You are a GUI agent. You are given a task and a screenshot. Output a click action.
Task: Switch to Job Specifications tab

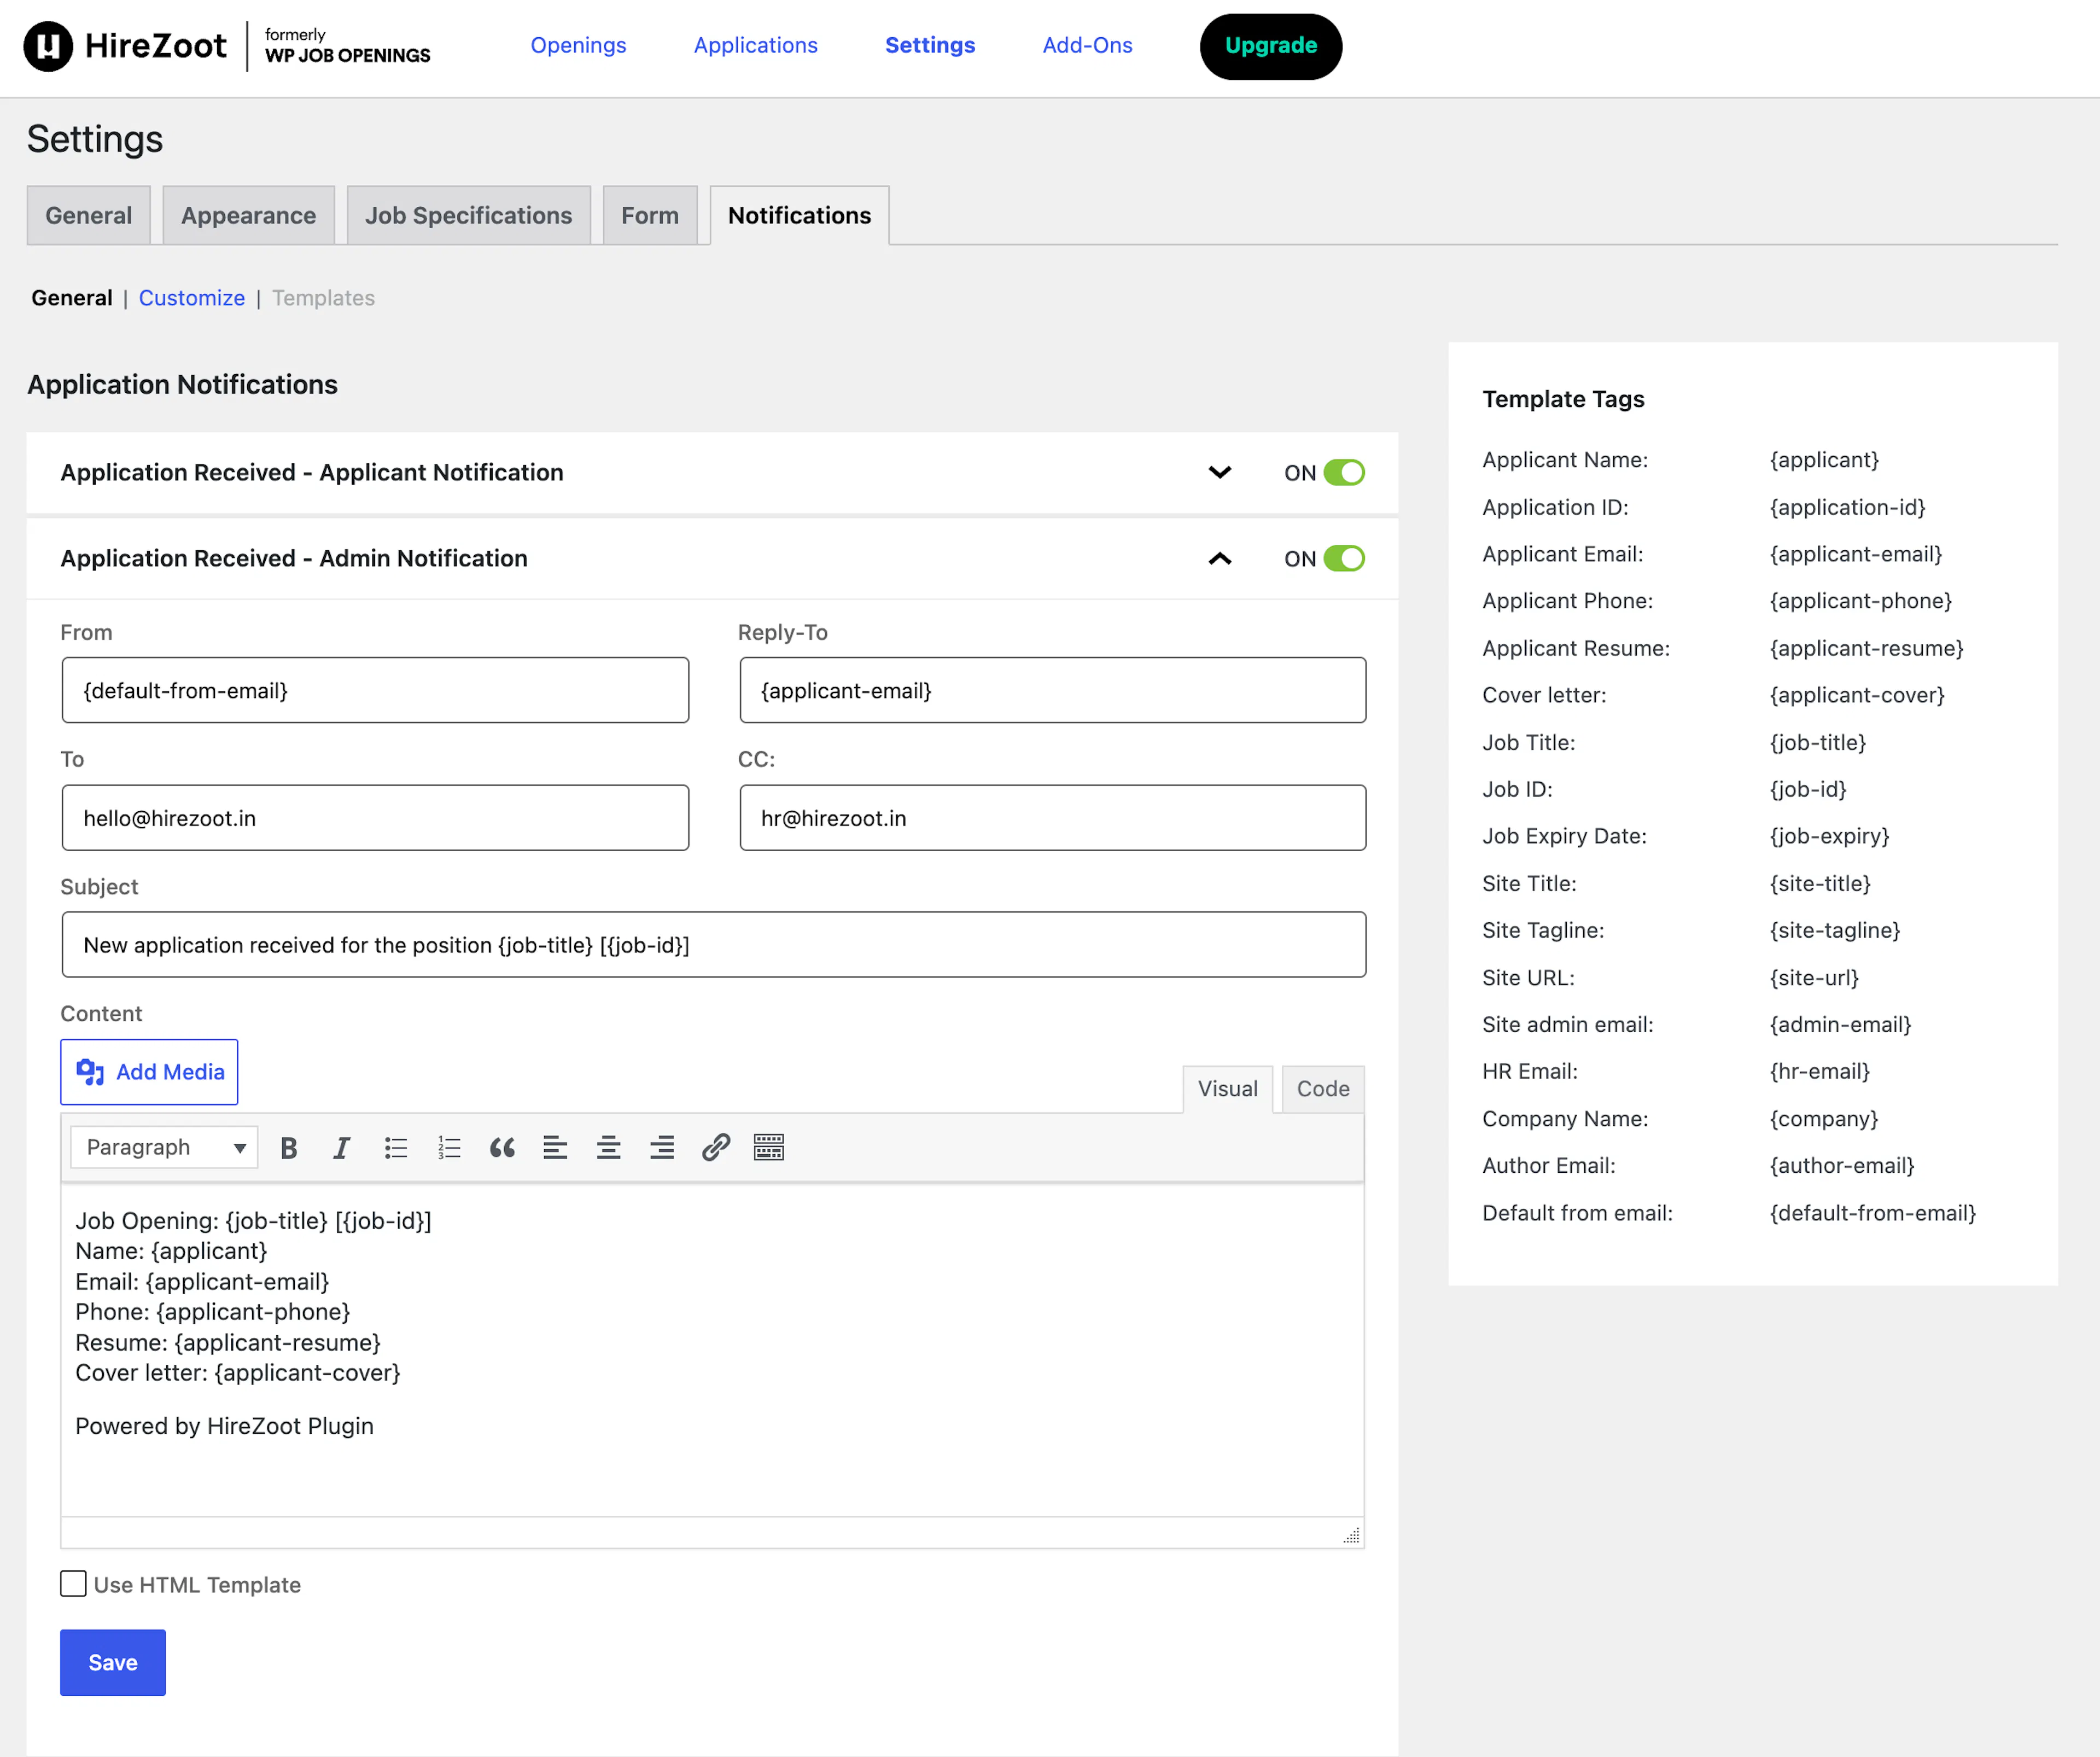point(468,215)
